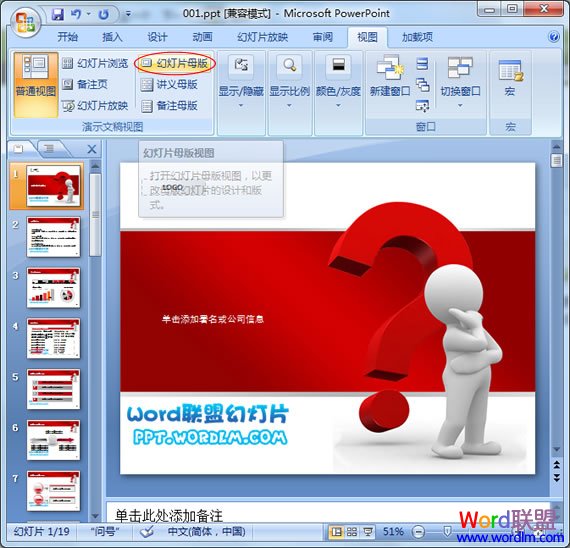Open PowerPoint help question mark icon
Screen dimensions: 570x548
click(554, 36)
